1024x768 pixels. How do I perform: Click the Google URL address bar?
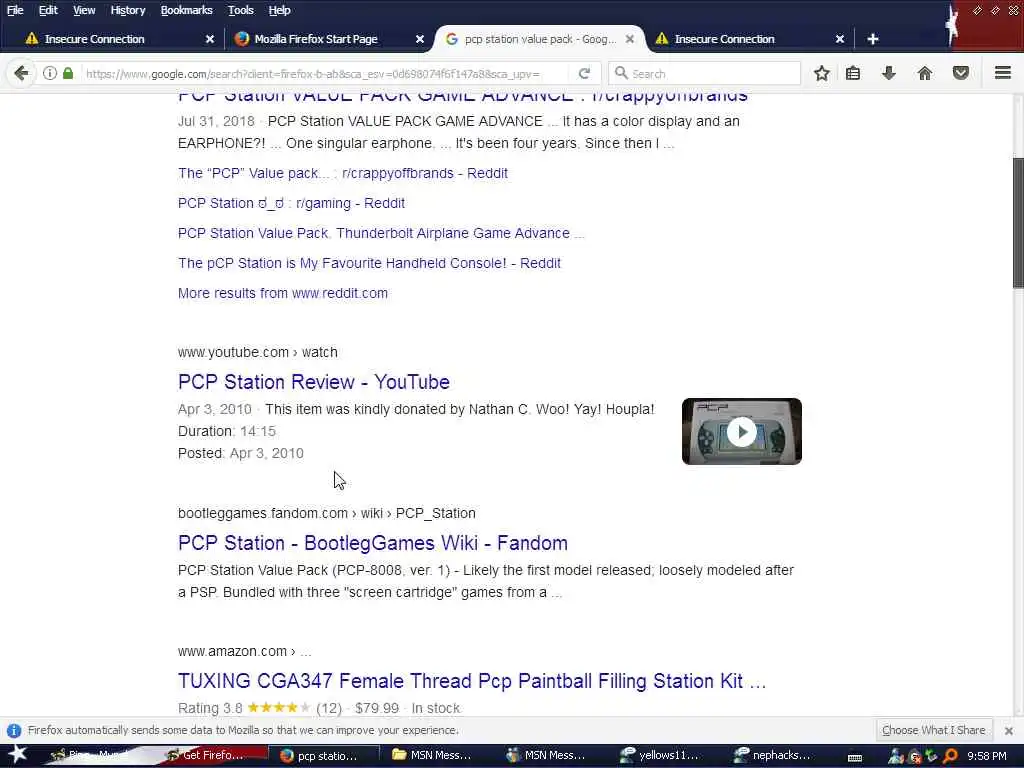[x=313, y=74]
